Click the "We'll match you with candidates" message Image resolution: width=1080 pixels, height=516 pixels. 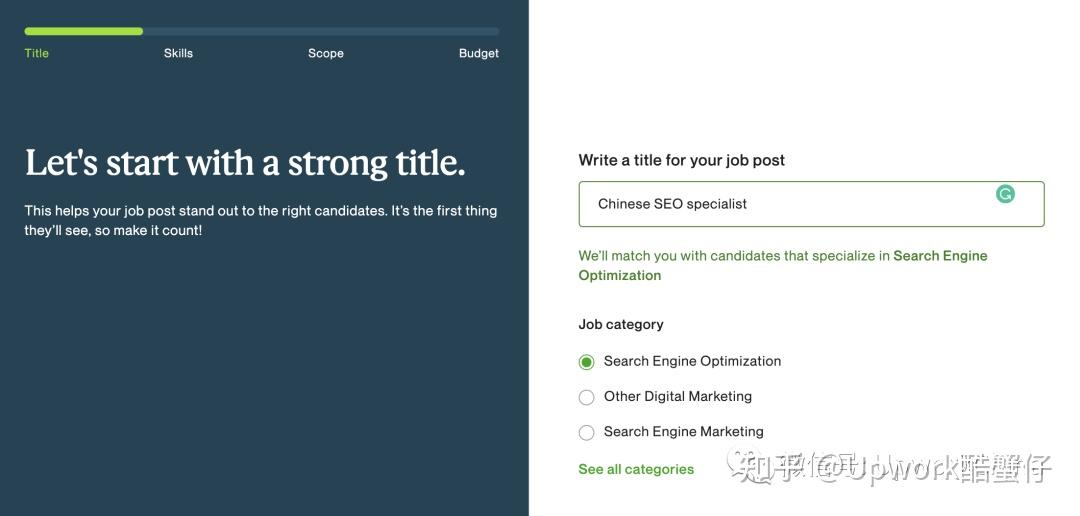pos(733,256)
